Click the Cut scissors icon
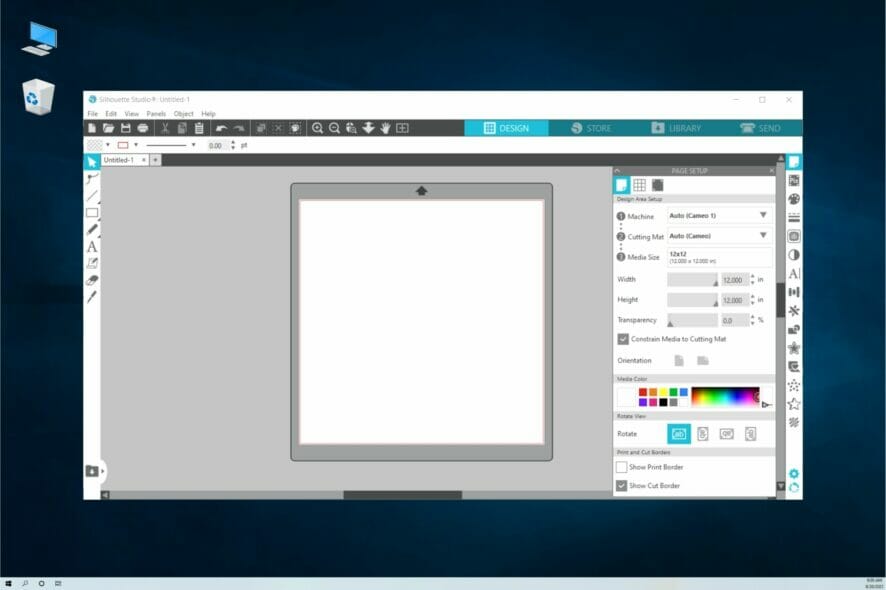This screenshot has height=590, width=886. click(x=165, y=128)
